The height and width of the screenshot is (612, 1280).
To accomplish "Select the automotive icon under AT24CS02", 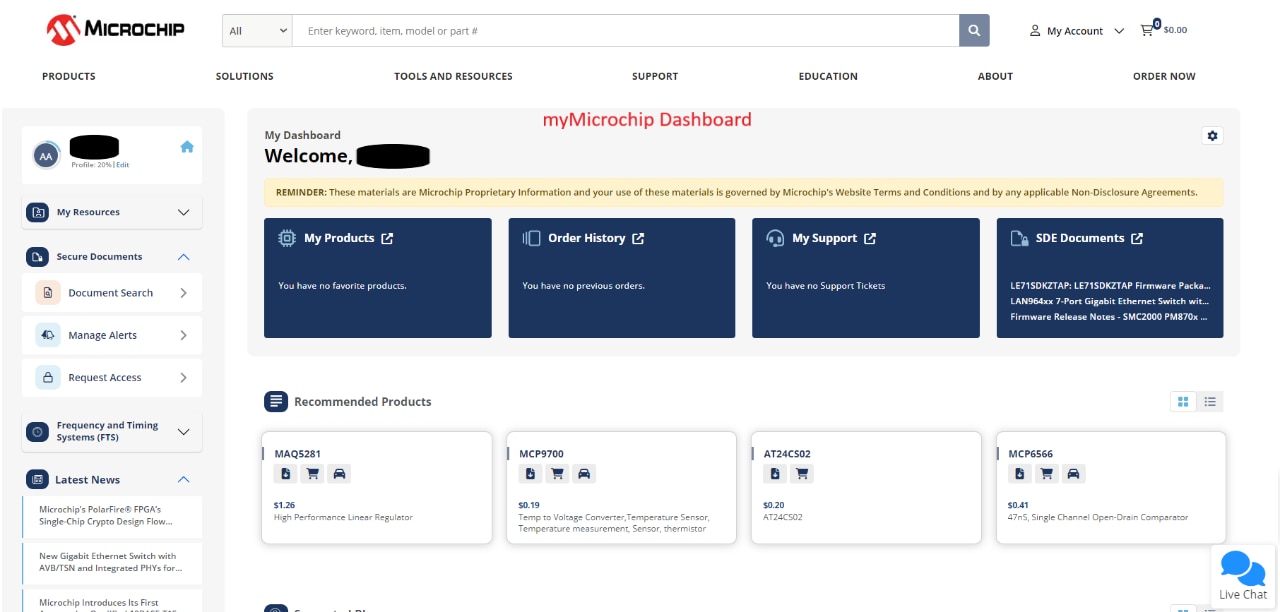I will tap(828, 473).
